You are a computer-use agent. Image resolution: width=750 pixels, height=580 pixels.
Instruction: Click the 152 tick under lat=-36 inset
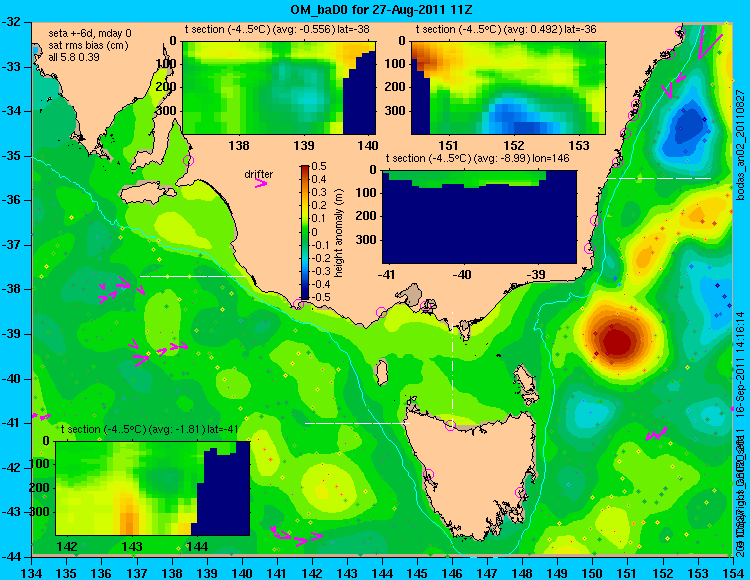pos(514,145)
